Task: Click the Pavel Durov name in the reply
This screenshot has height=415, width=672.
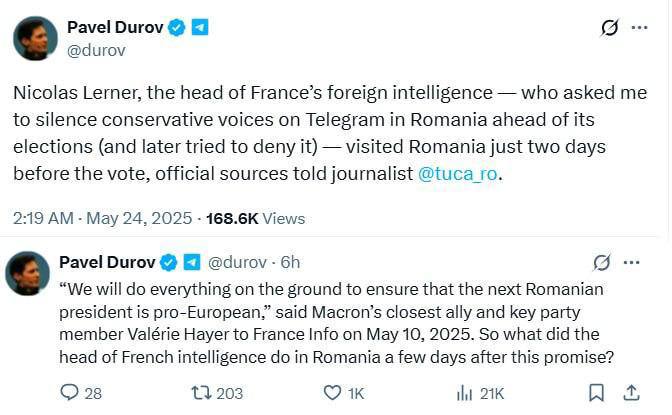Action: coord(106,262)
